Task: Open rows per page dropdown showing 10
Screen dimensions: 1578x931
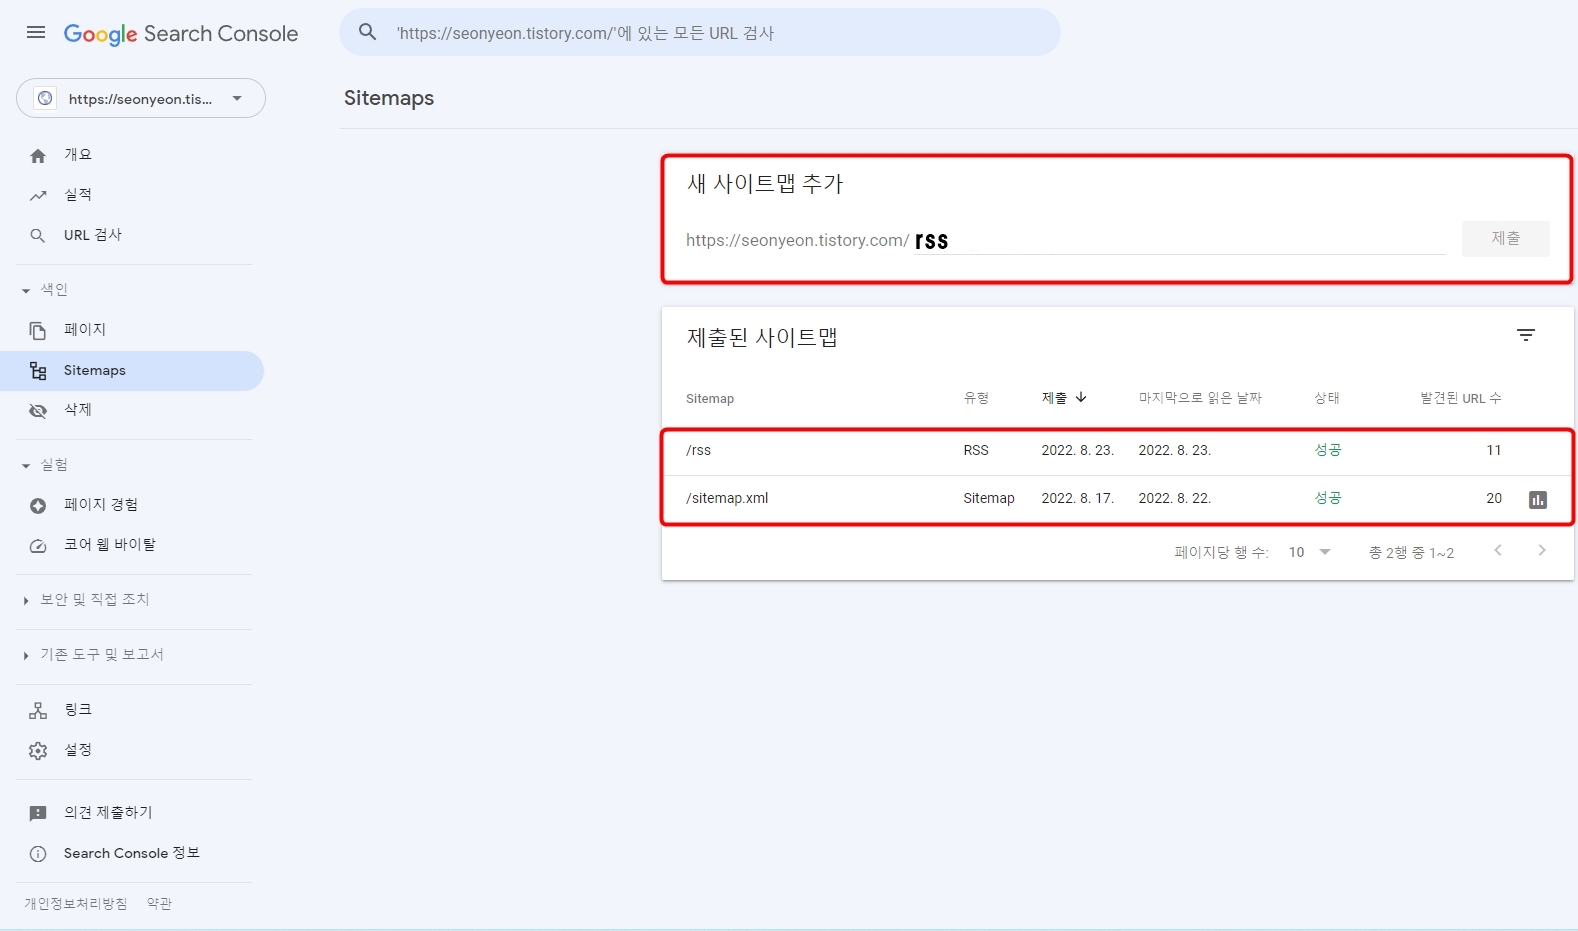Action: coord(1310,552)
